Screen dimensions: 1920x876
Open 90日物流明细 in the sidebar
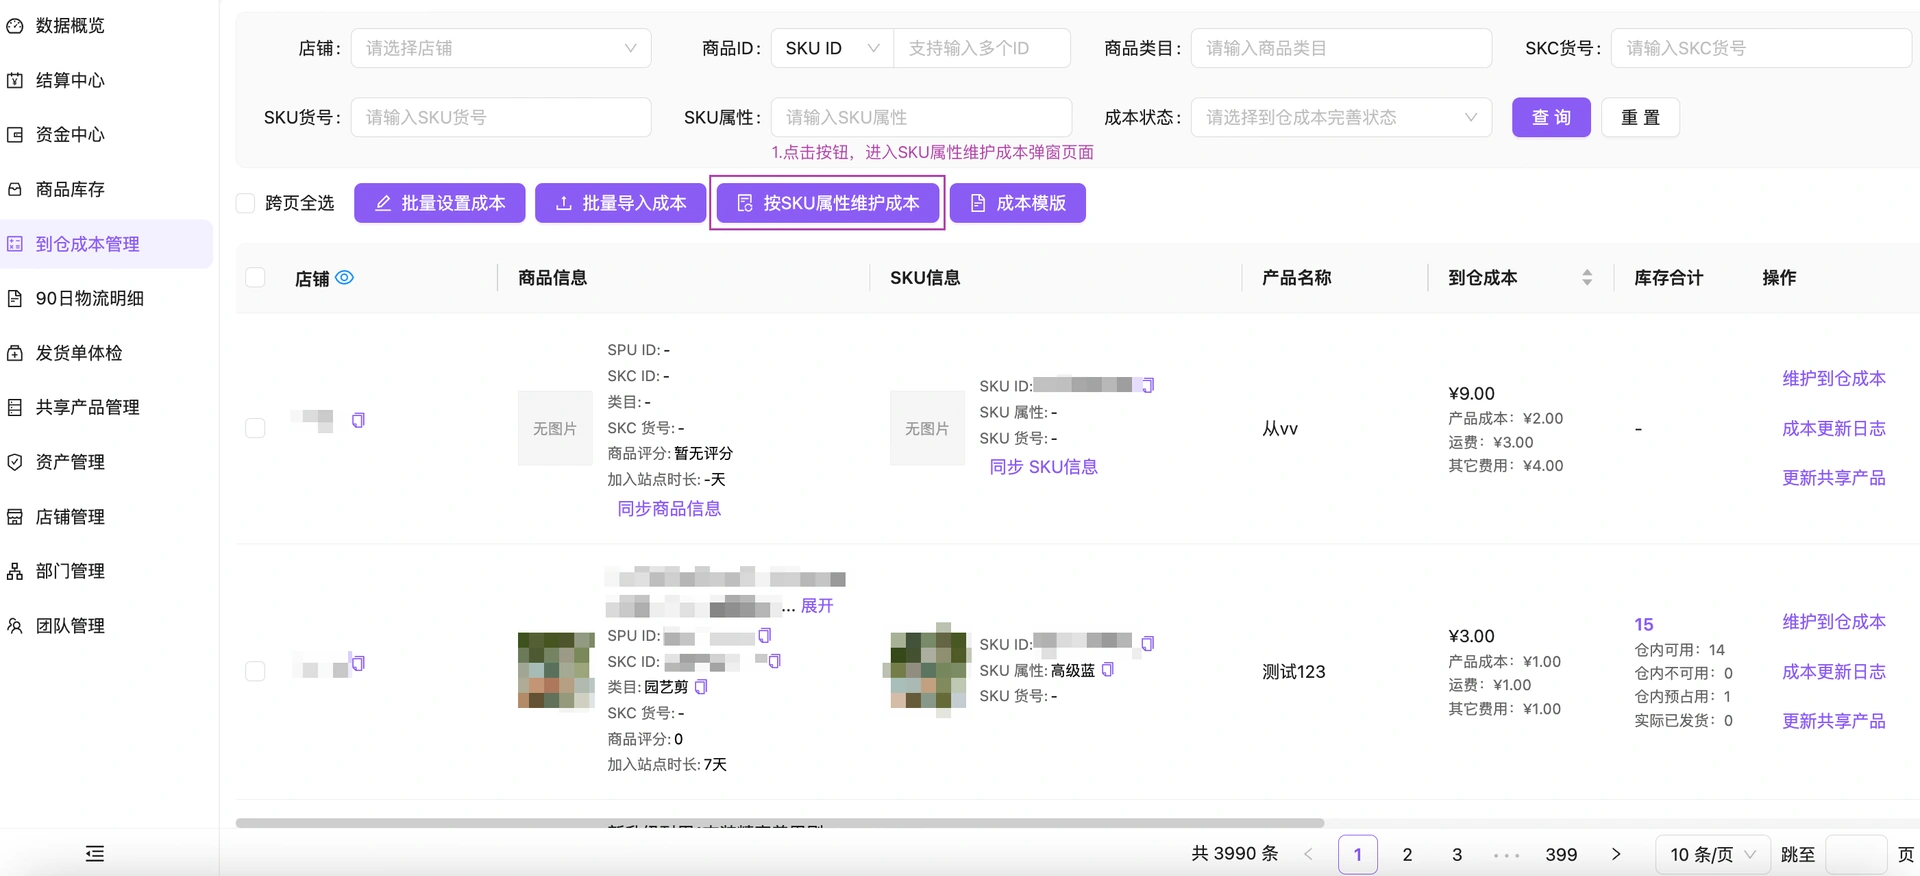[89, 298]
